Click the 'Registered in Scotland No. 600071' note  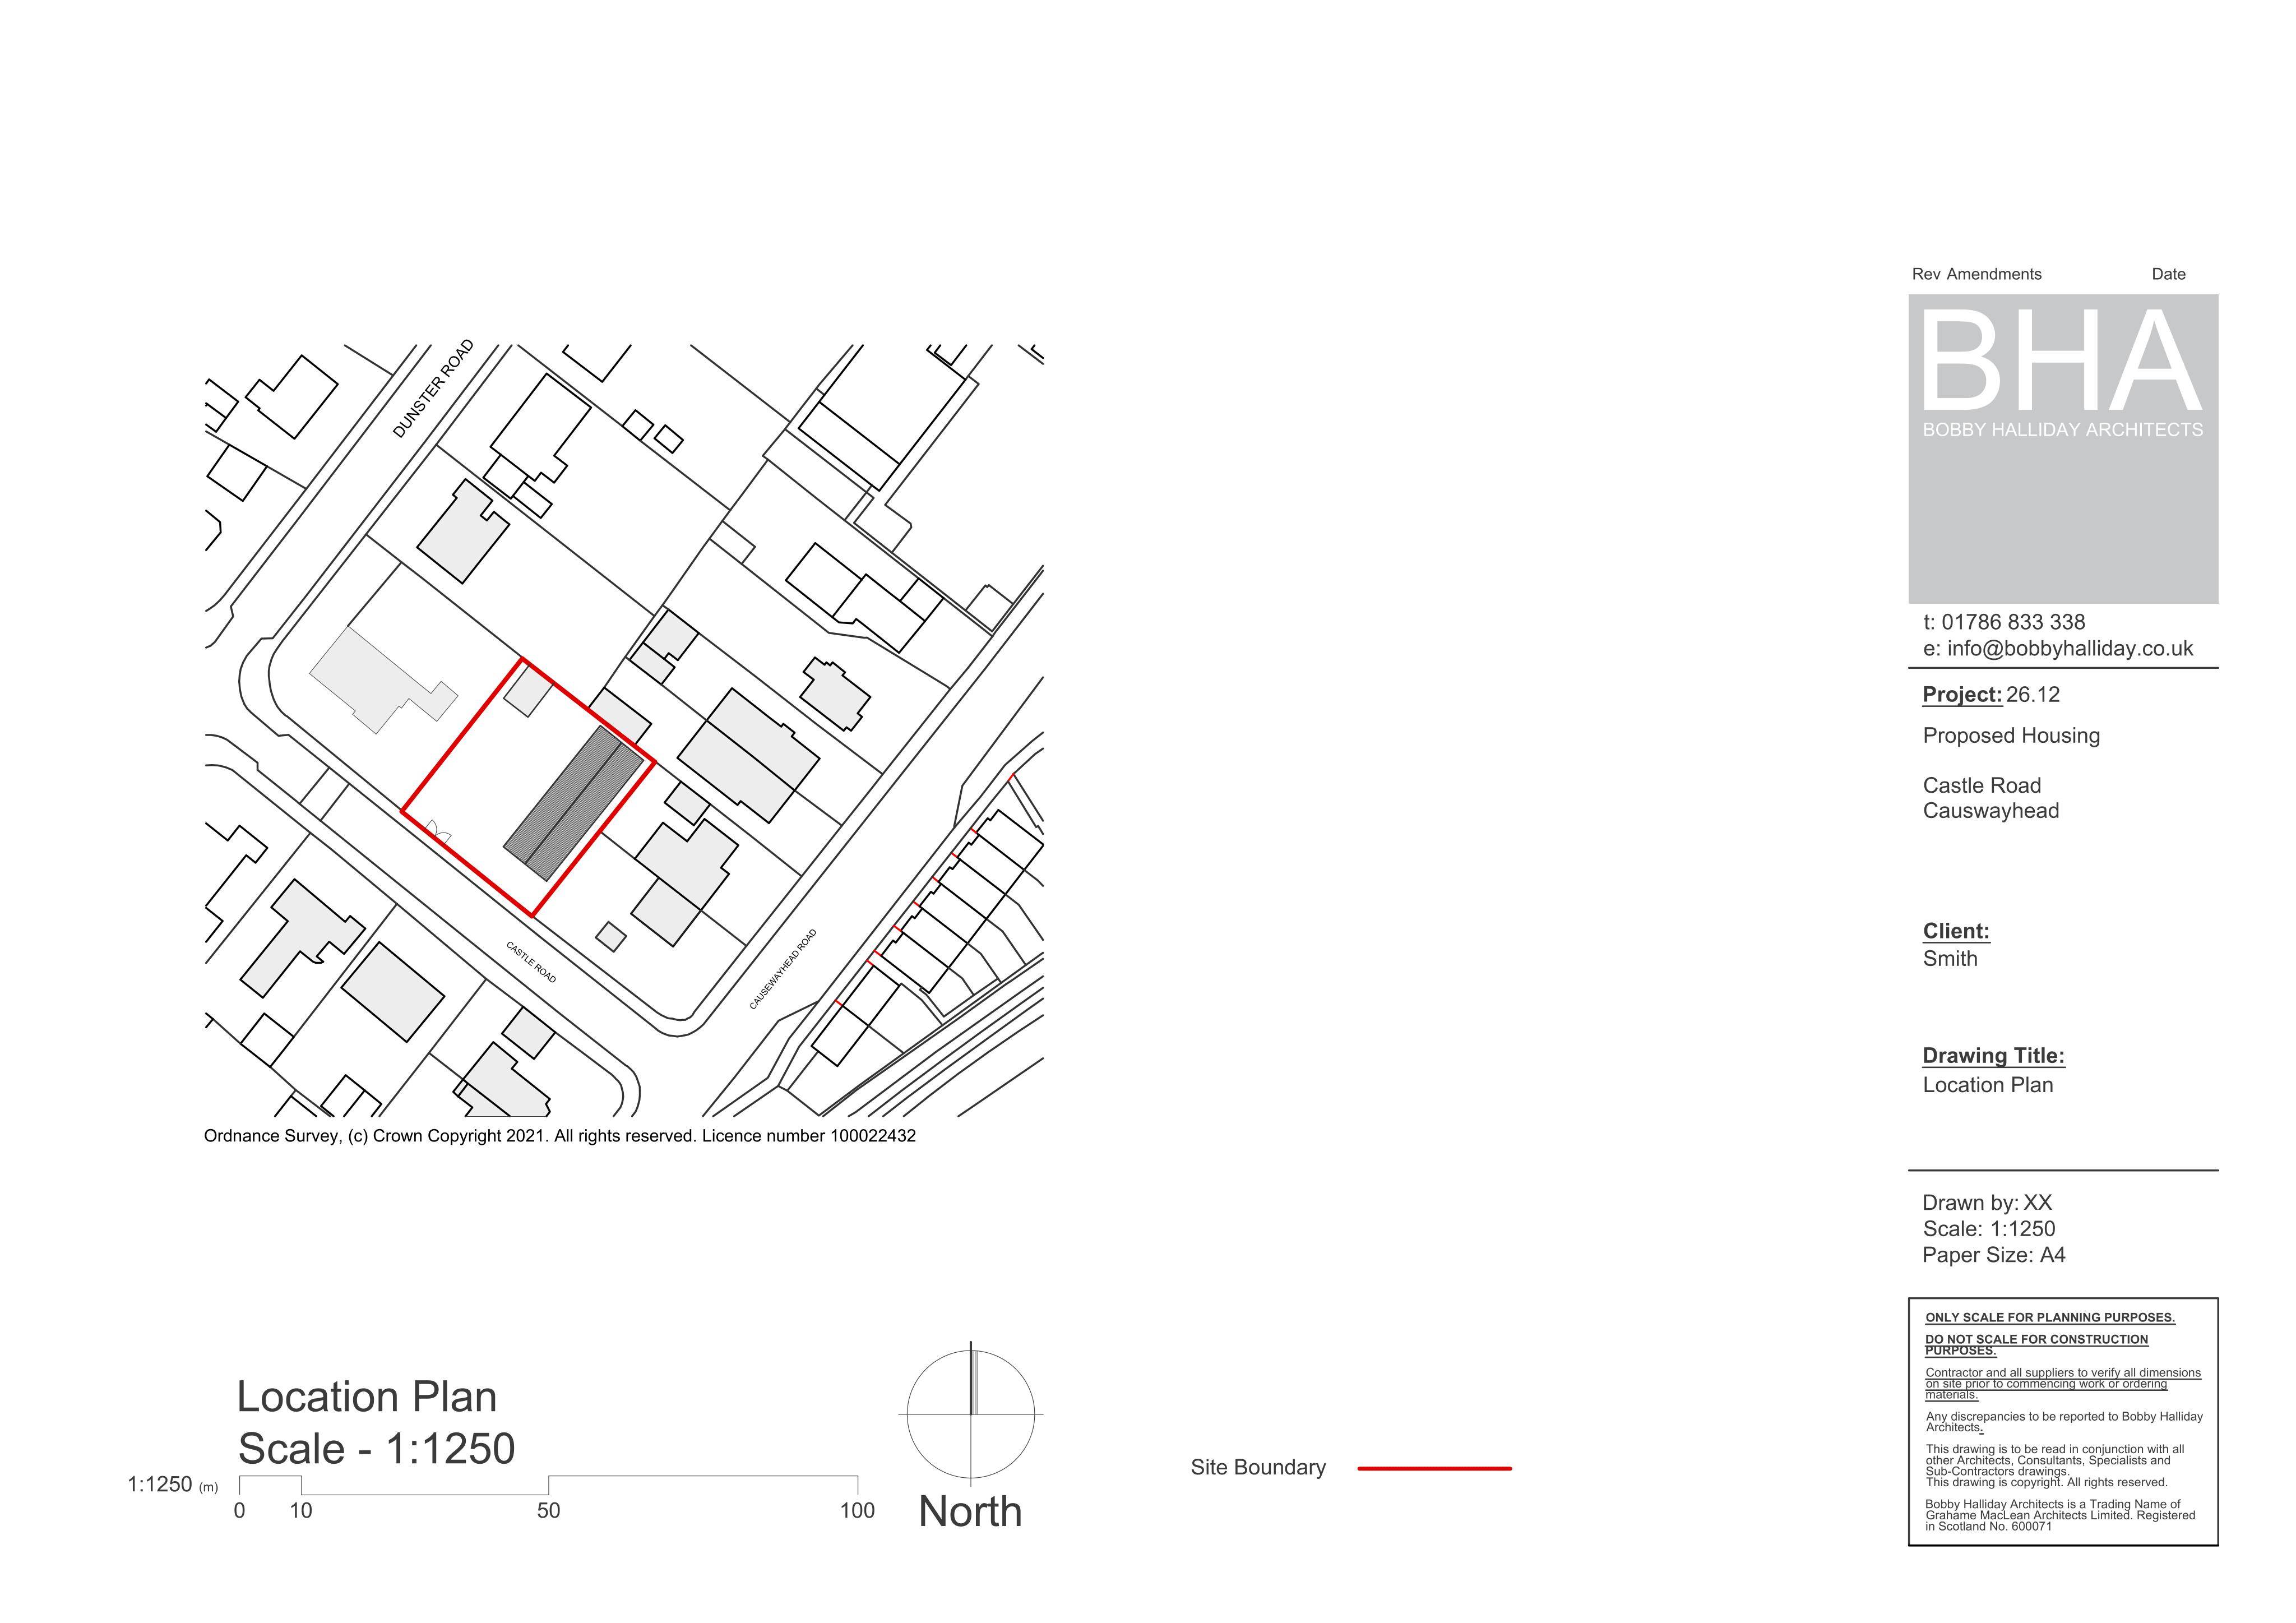pos(2060,1521)
